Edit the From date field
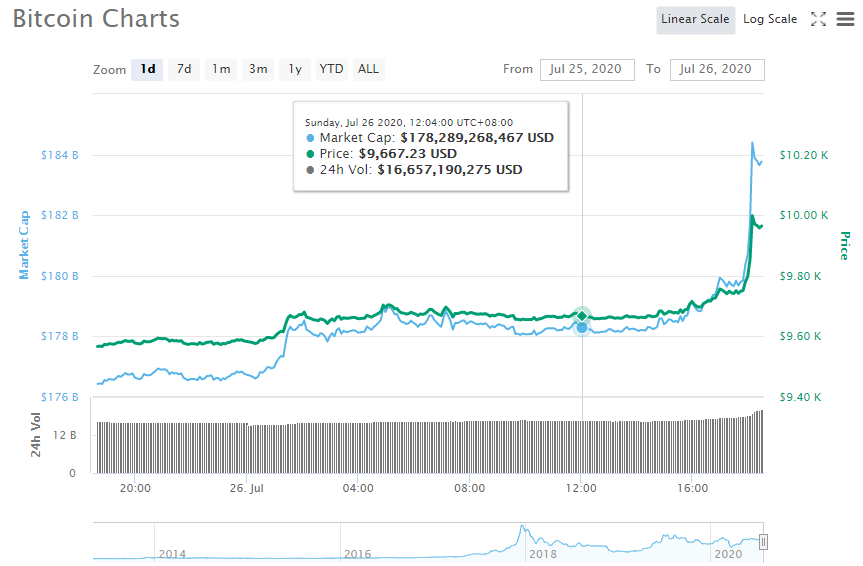Image resolution: width=863 pixels, height=566 pixels. [x=587, y=69]
